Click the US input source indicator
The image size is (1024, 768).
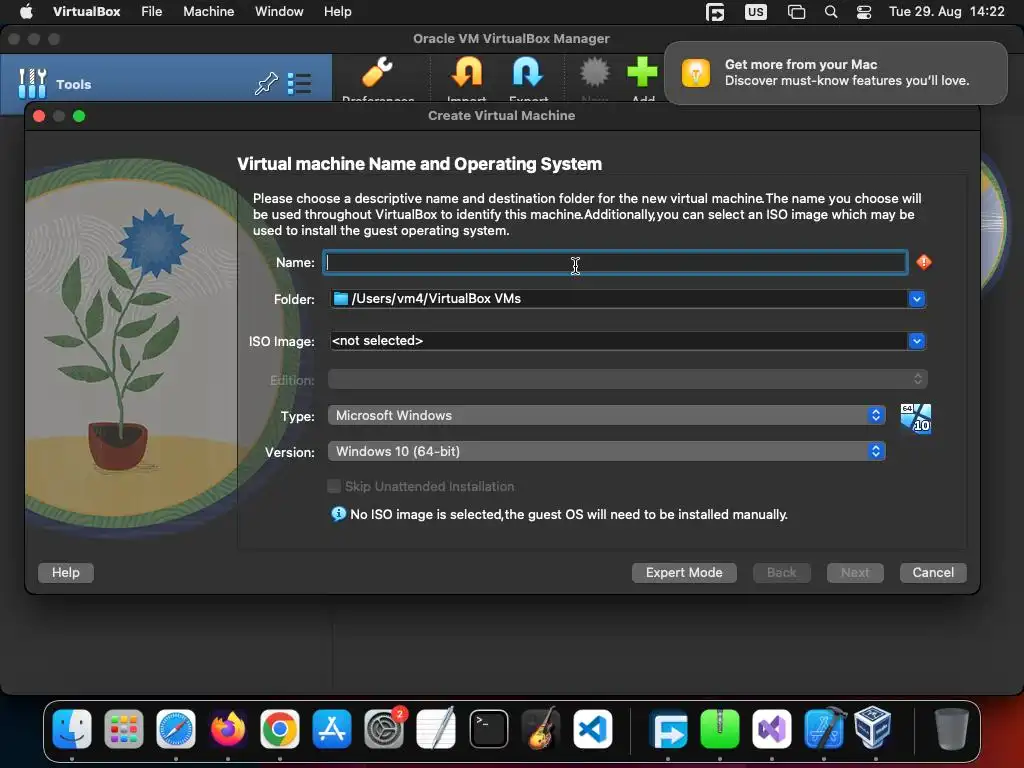(x=756, y=12)
